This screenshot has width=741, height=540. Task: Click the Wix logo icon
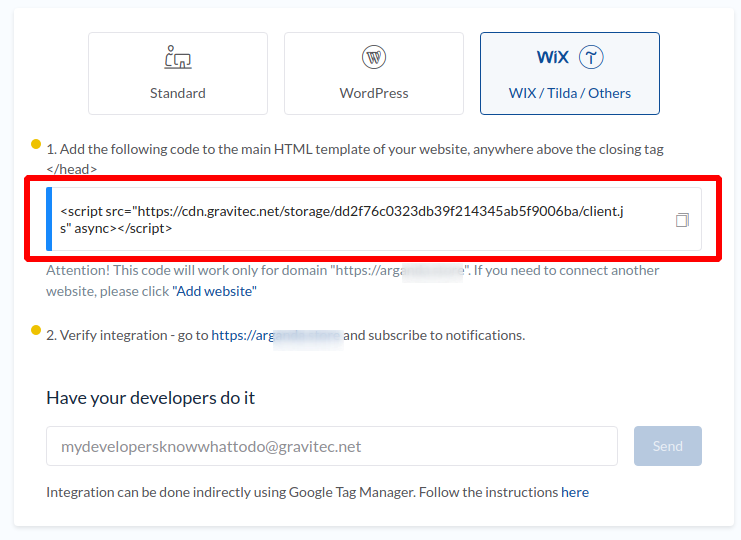(552, 57)
